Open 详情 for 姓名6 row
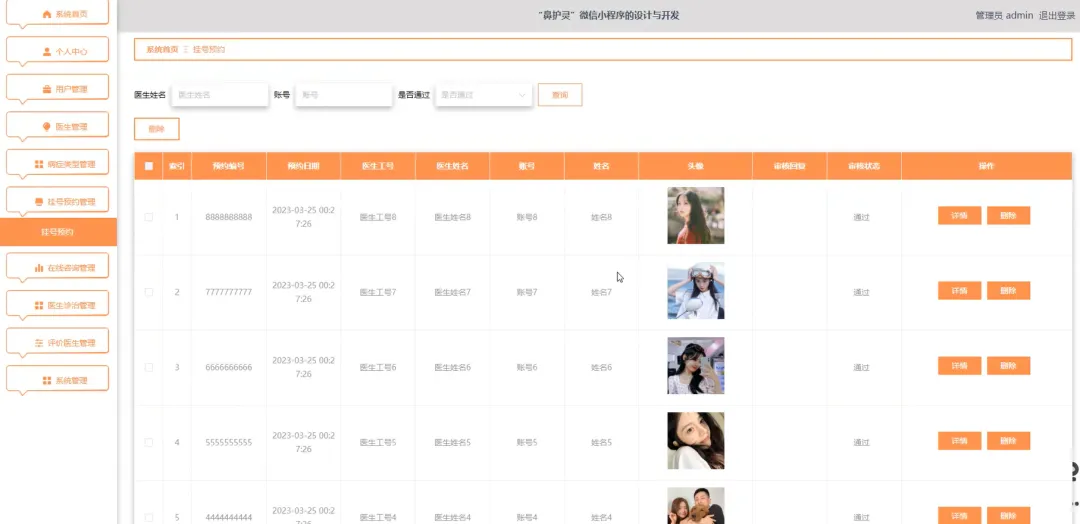Screen dimensions: 1080x524 (x=959, y=366)
